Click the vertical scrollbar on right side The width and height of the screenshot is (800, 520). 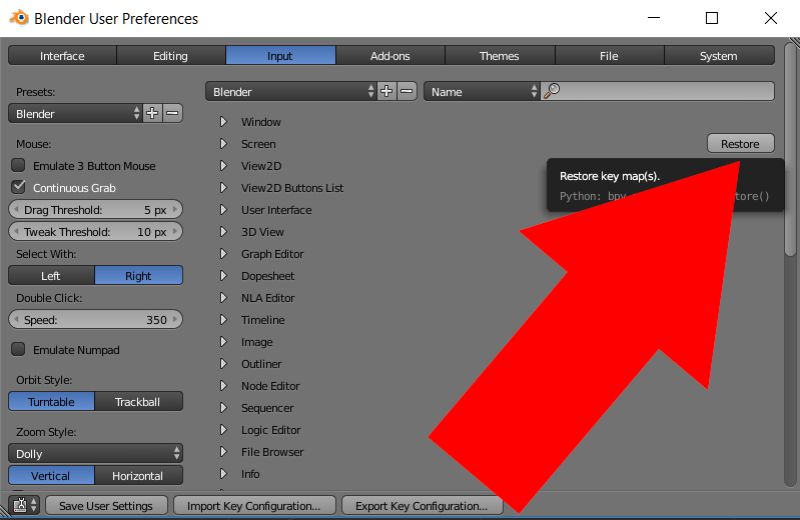pos(790,151)
